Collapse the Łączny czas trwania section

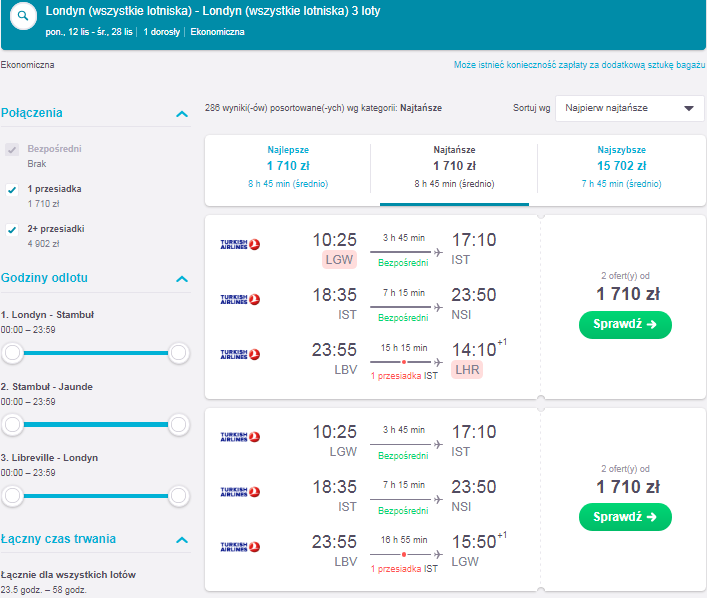click(x=182, y=540)
